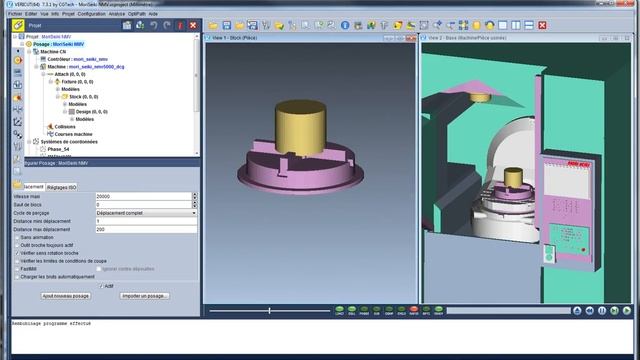This screenshot has height=360, width=640.
Task: Switch to the Réglages ISO tab
Action: [62, 187]
